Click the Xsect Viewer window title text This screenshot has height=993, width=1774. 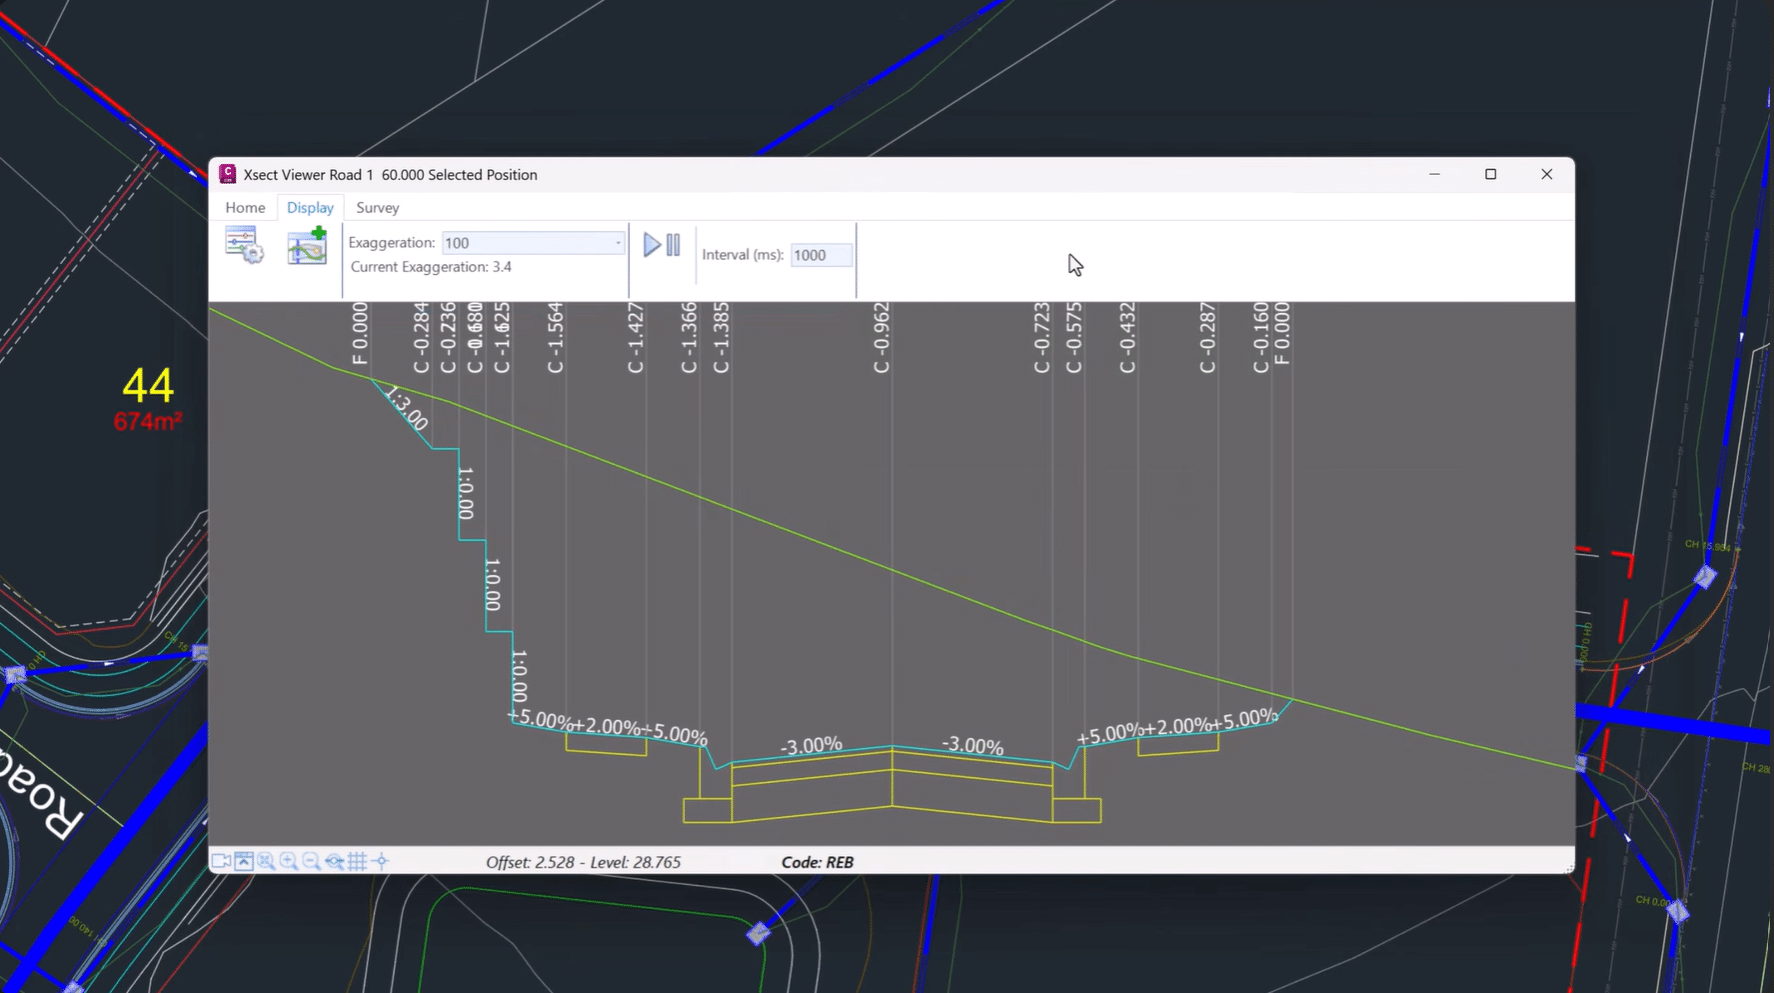[x=390, y=174]
